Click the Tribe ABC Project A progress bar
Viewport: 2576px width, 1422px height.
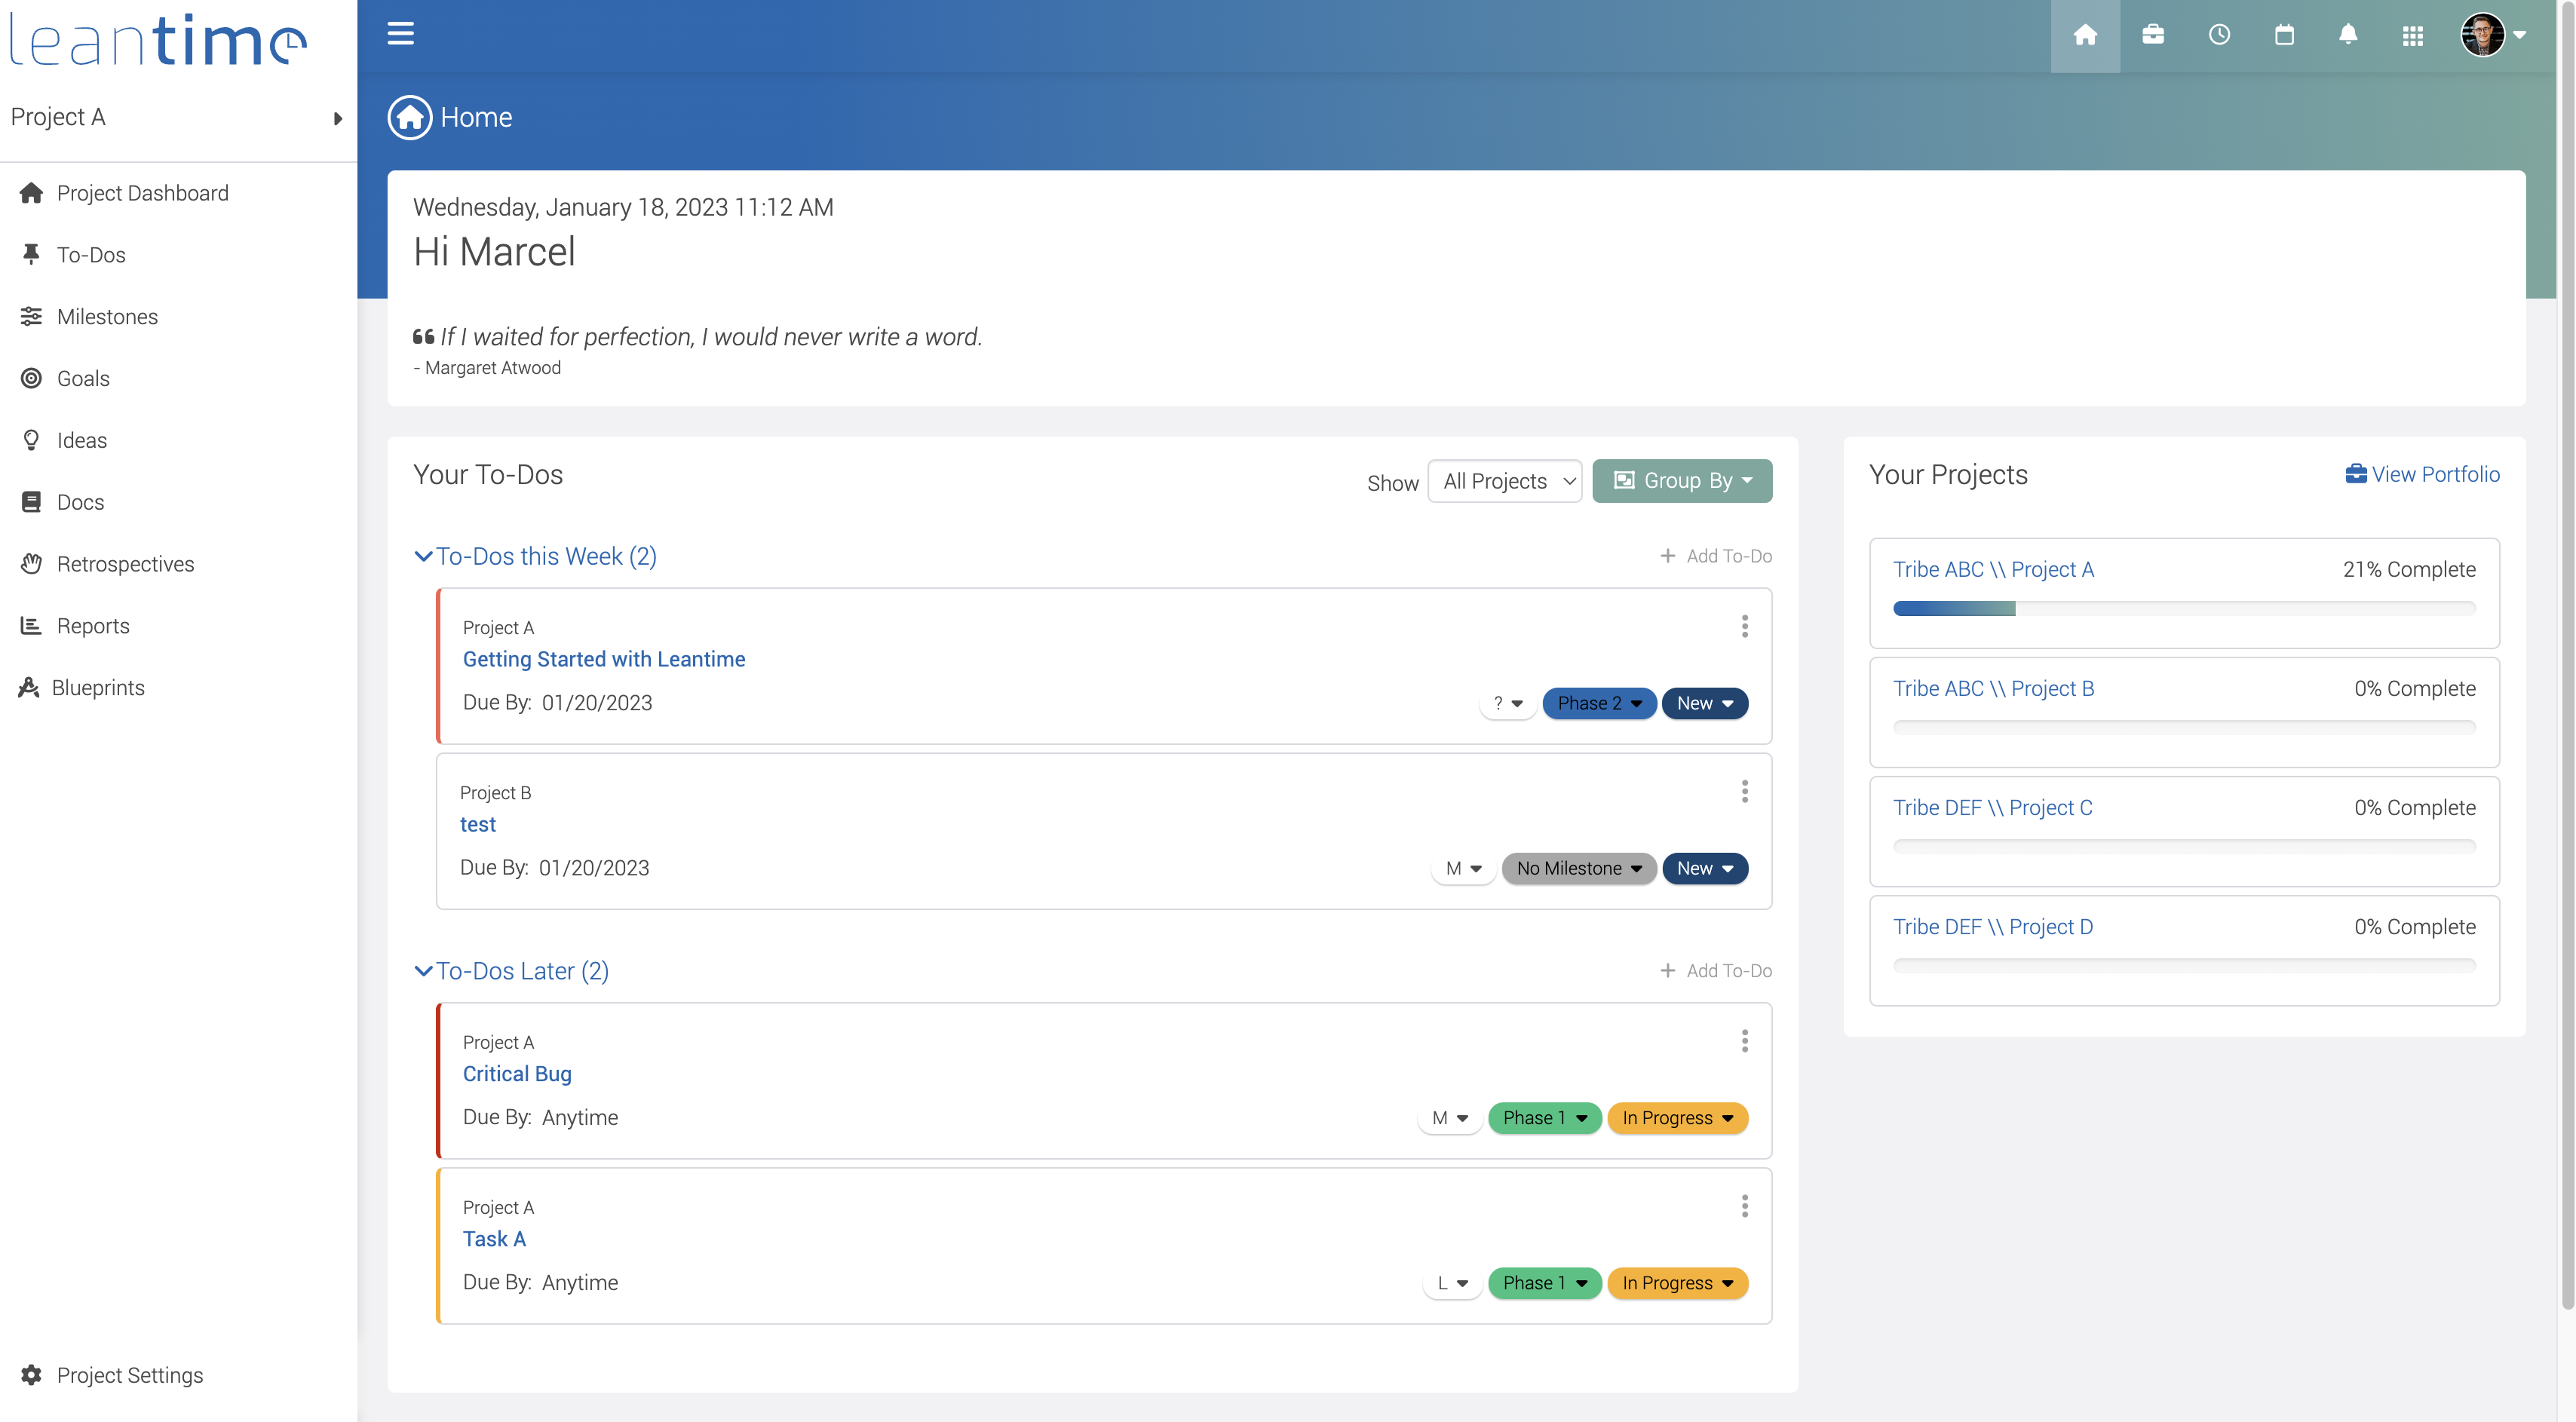point(2184,608)
